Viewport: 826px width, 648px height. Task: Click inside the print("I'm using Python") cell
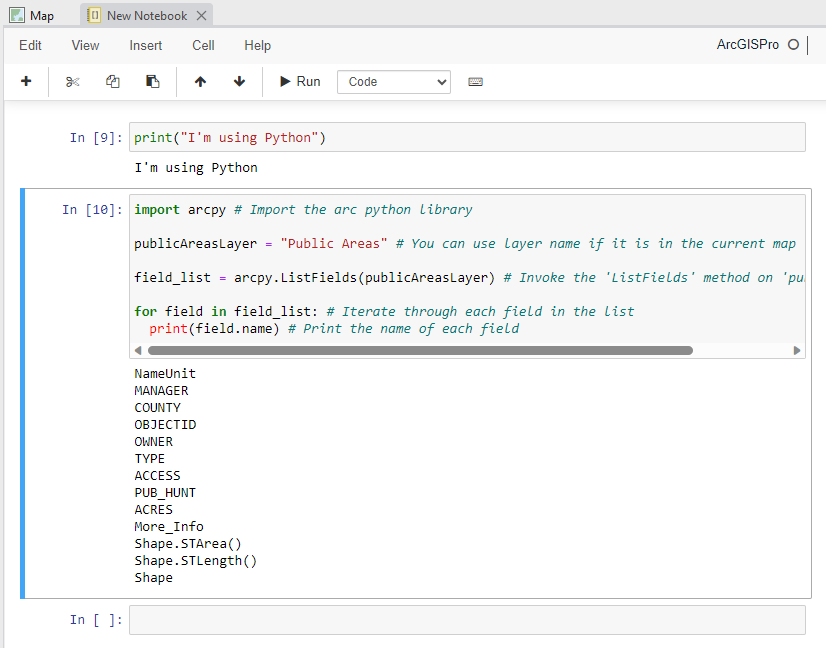tap(467, 138)
